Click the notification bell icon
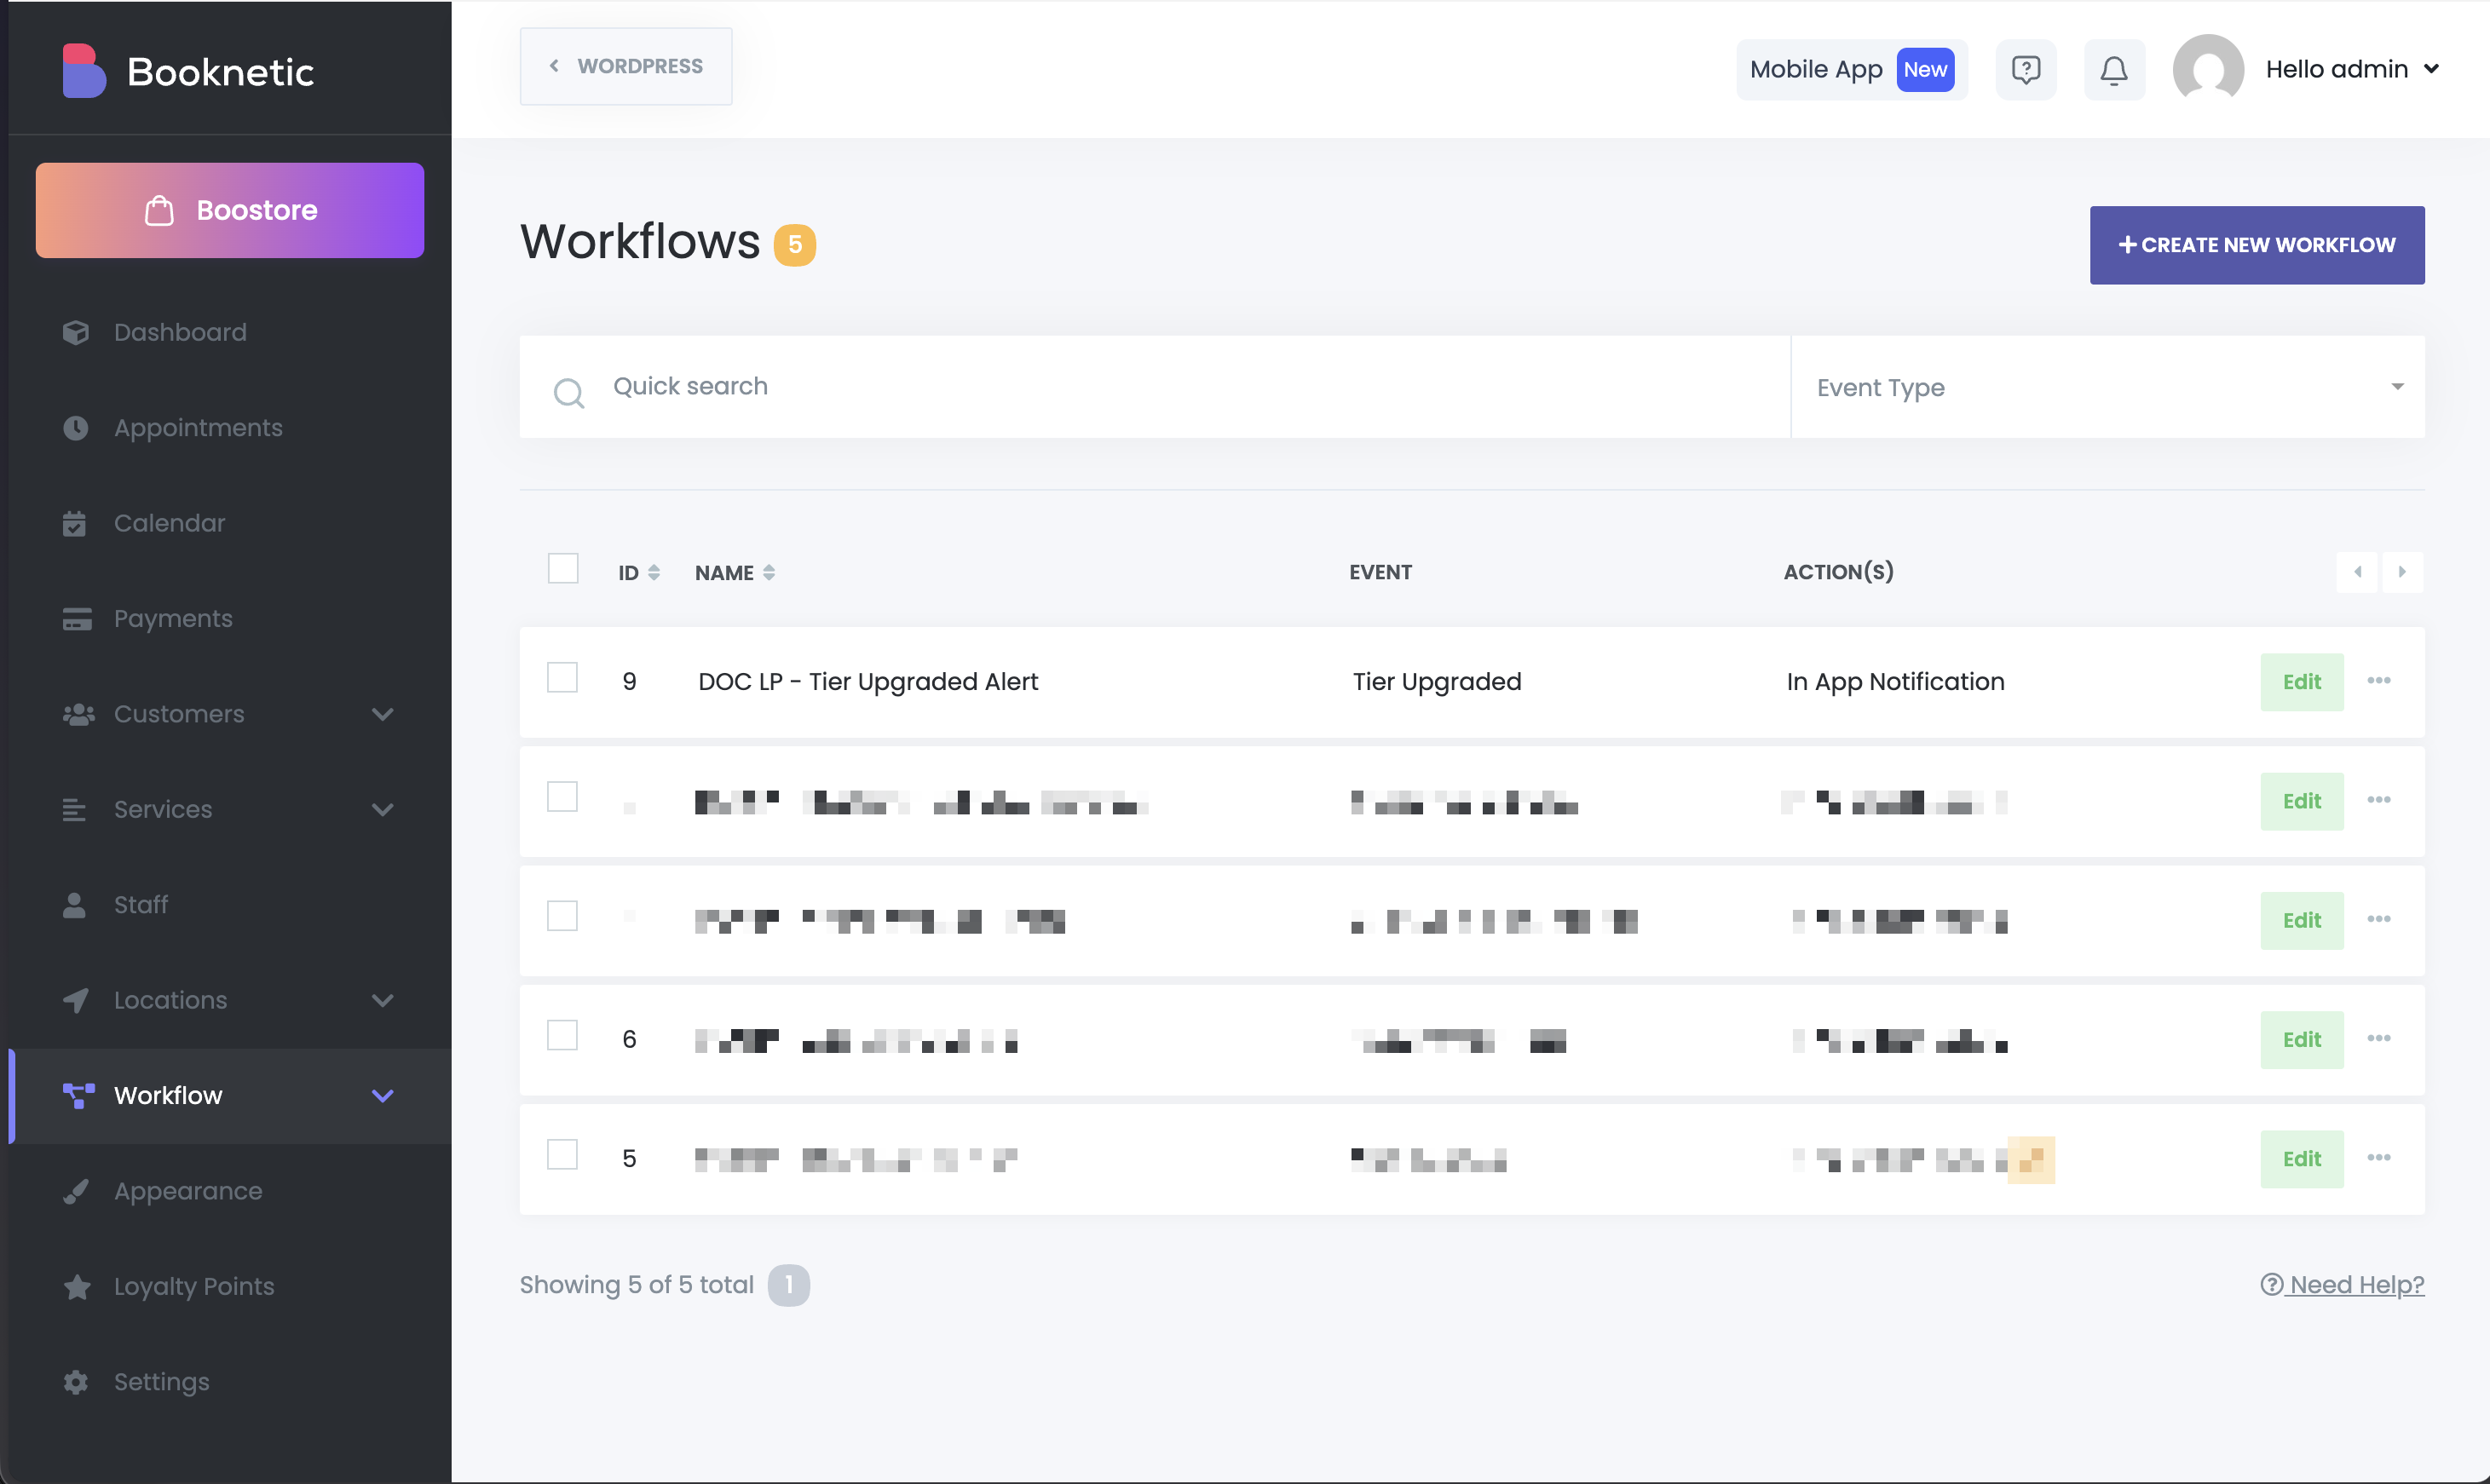 coord(2113,70)
